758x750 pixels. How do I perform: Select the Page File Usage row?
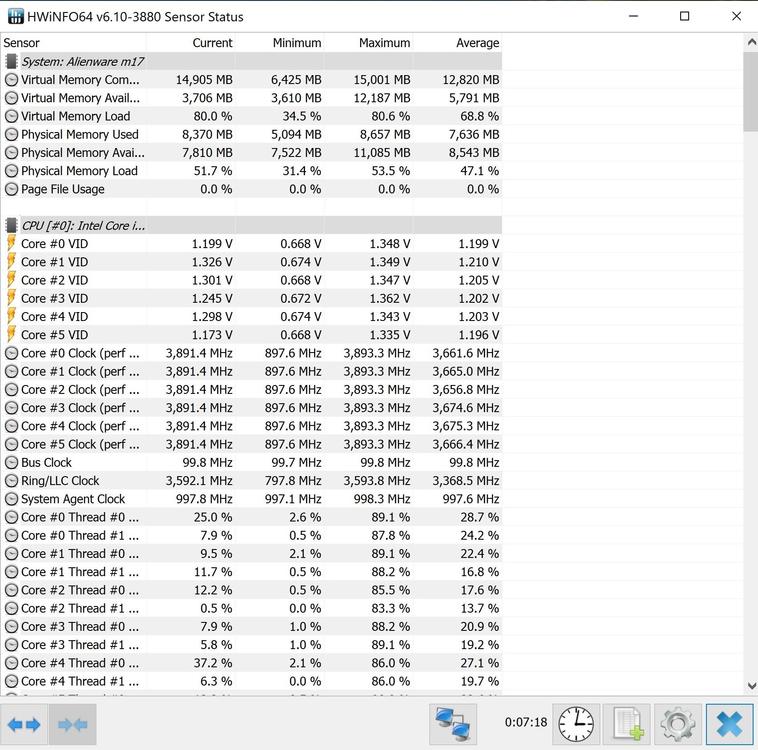[62, 189]
